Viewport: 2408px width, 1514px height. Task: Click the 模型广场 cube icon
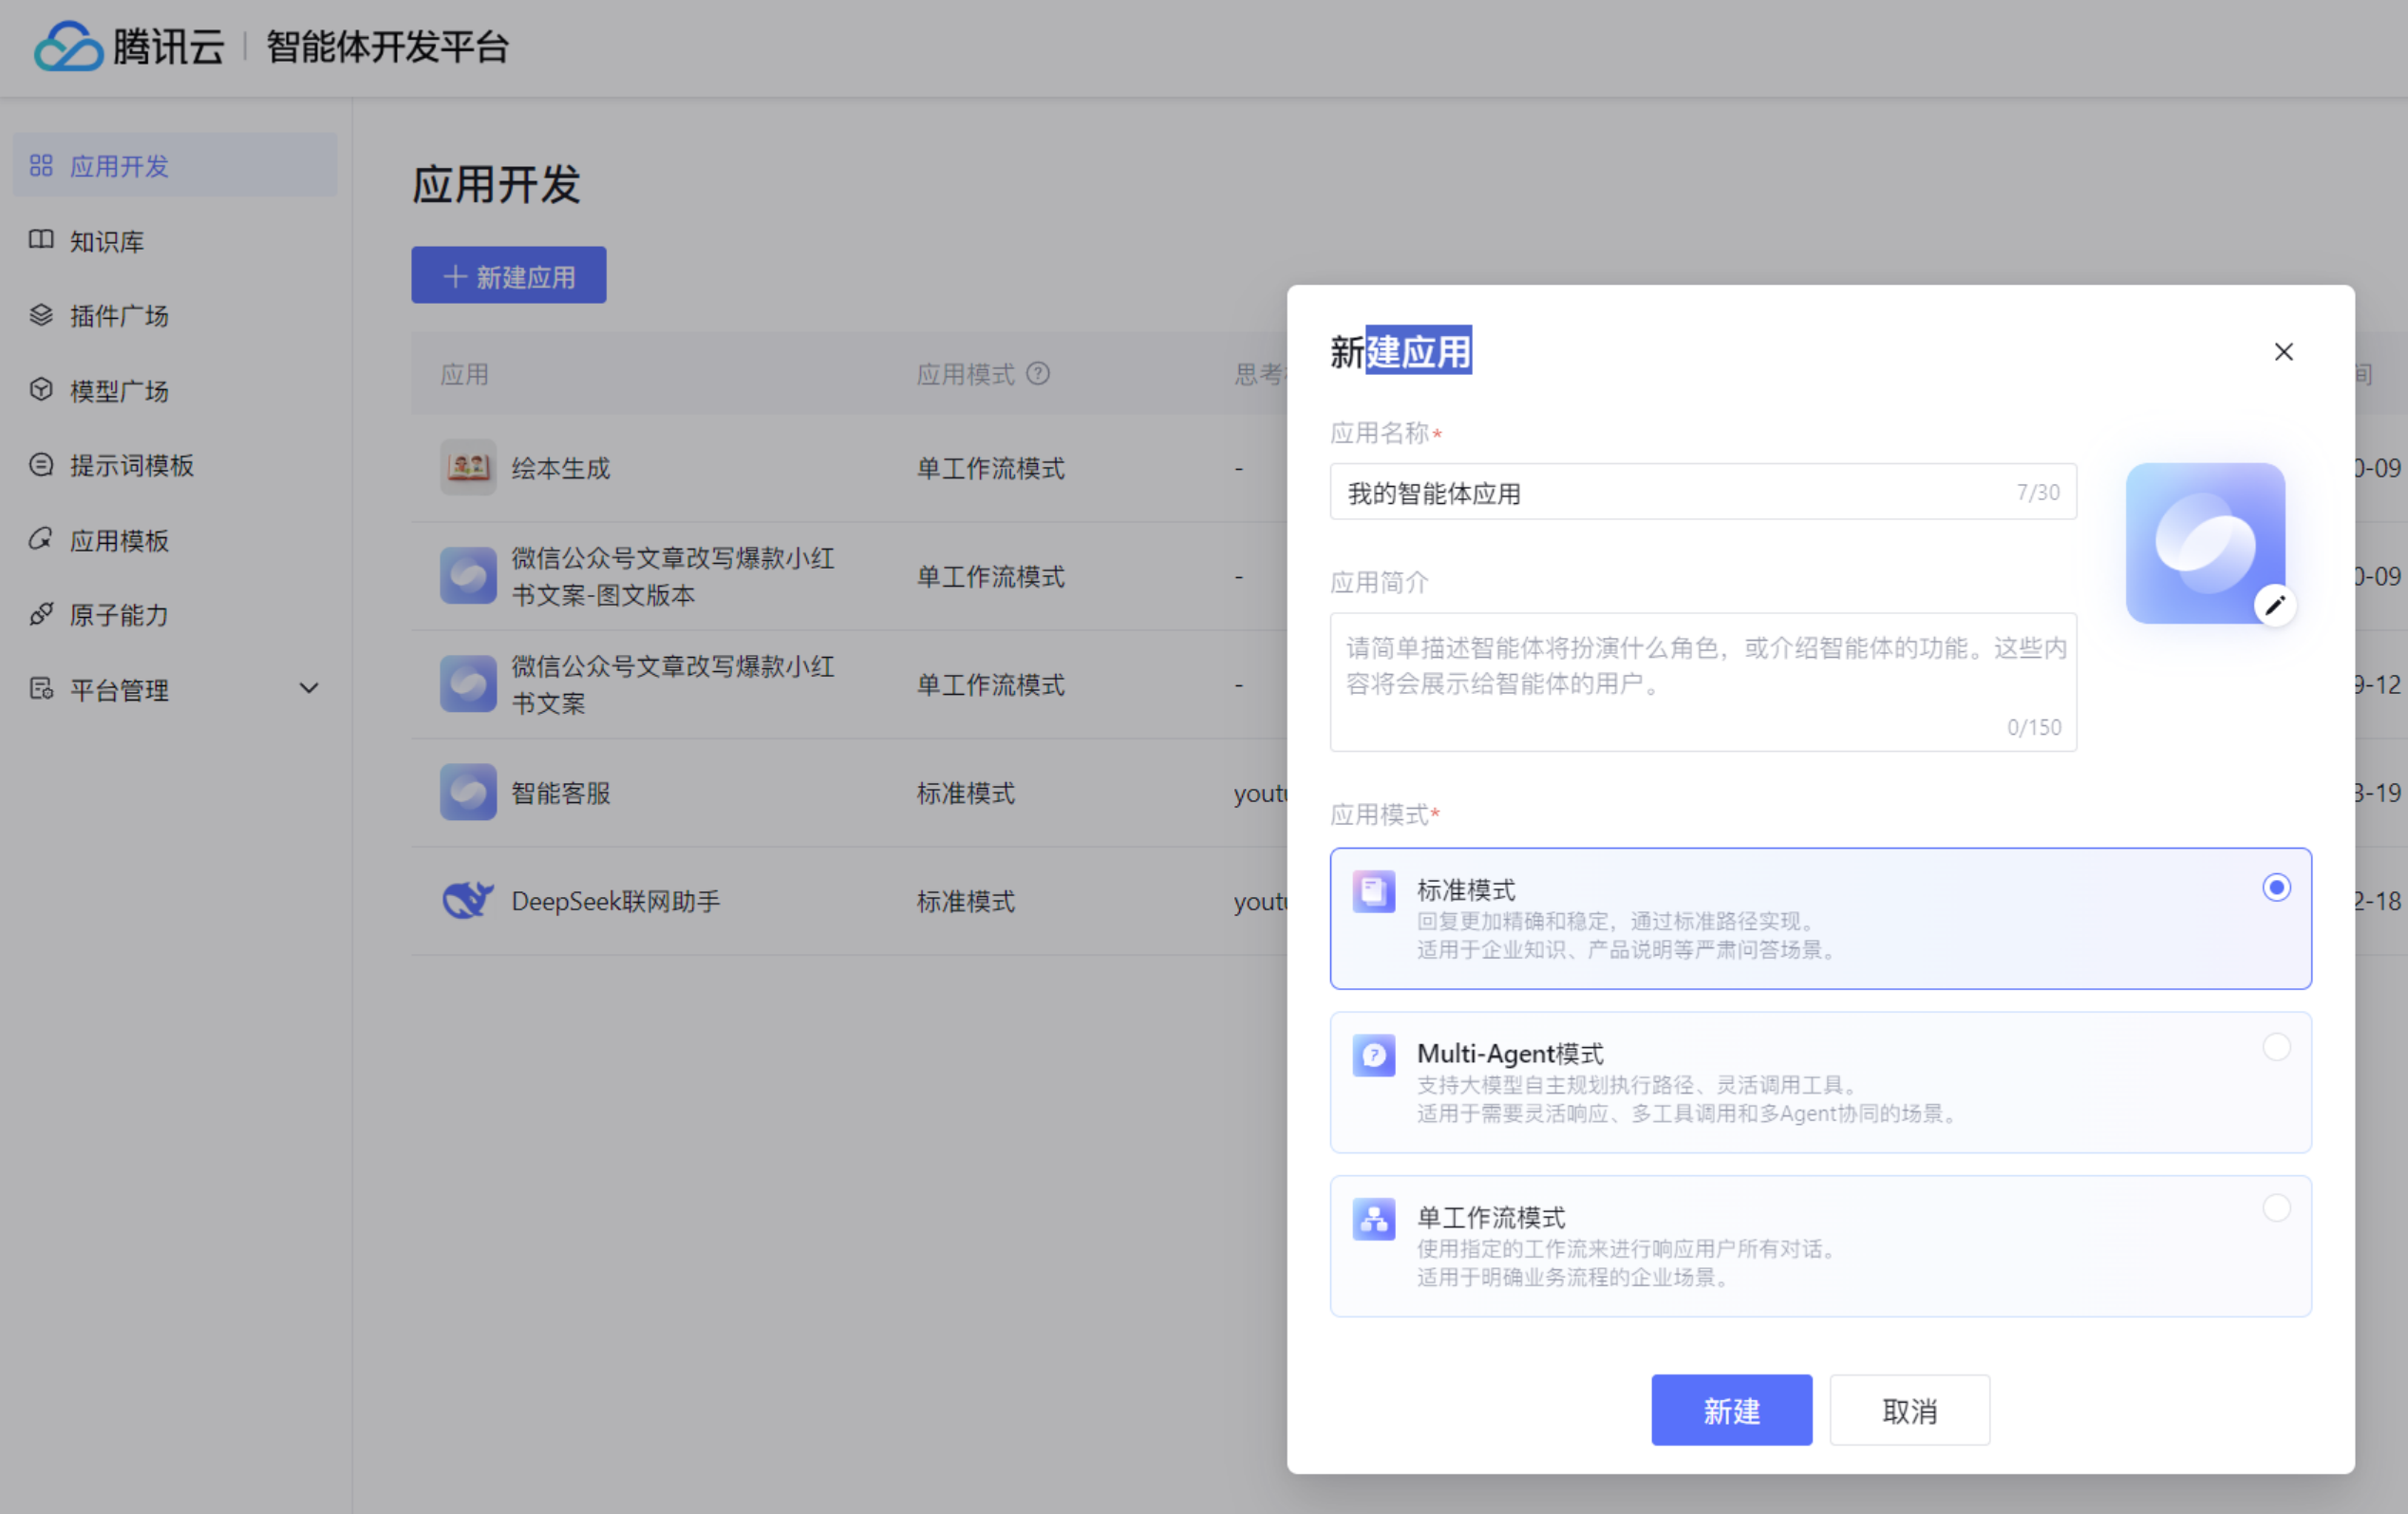coord(41,390)
